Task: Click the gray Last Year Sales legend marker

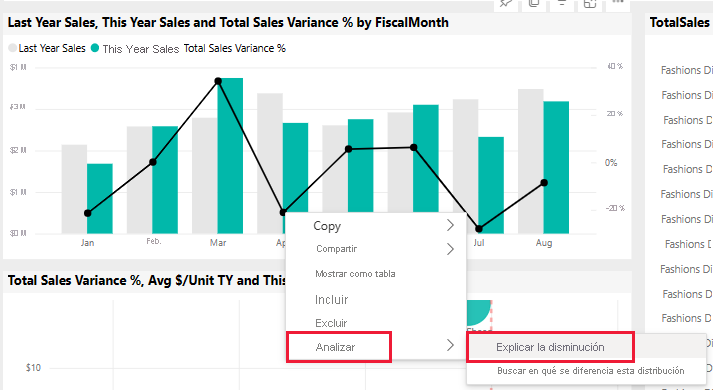Action: click(x=13, y=48)
